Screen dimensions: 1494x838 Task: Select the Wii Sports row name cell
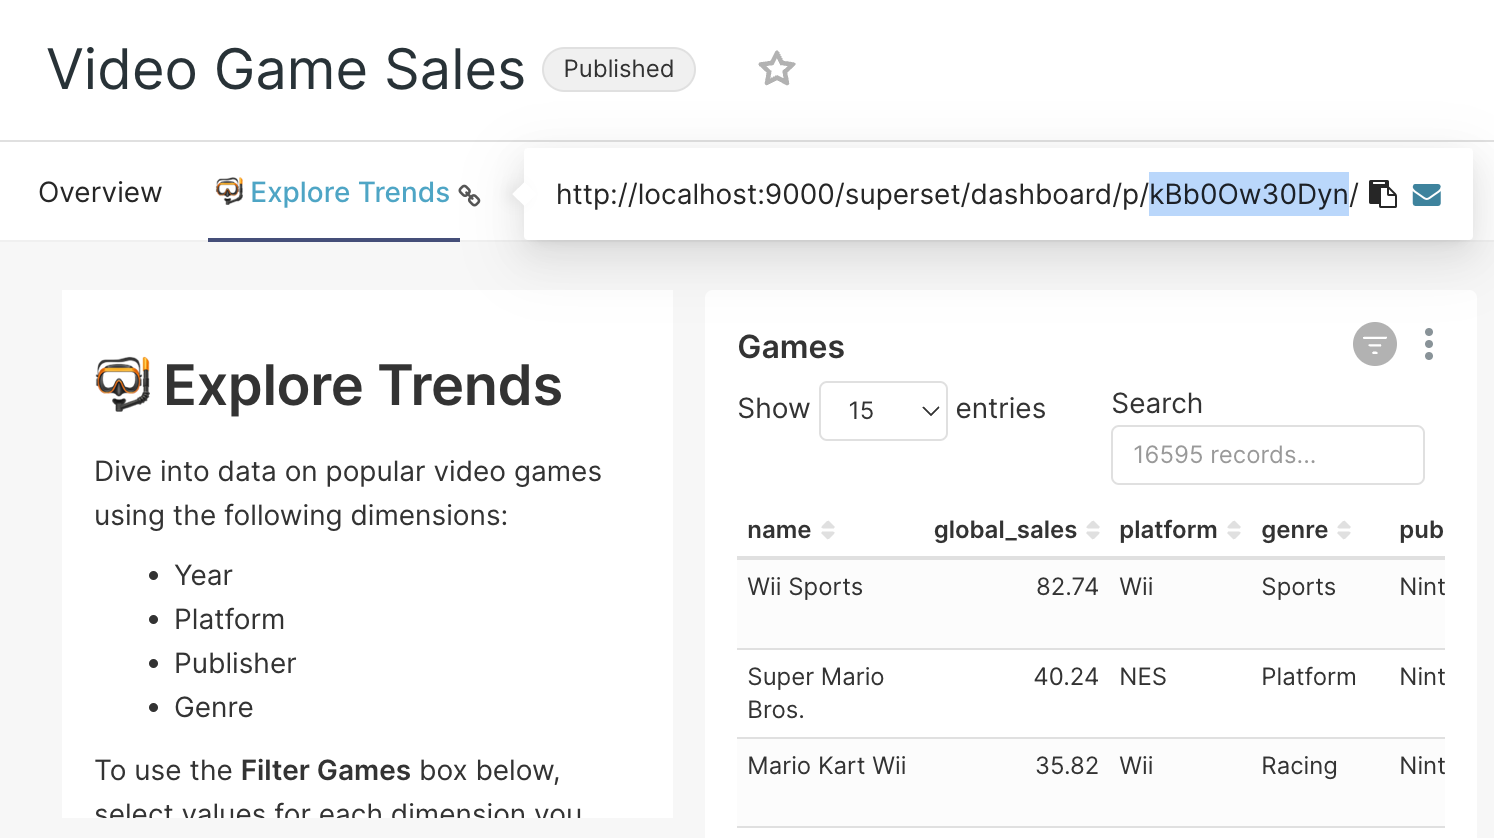805,587
